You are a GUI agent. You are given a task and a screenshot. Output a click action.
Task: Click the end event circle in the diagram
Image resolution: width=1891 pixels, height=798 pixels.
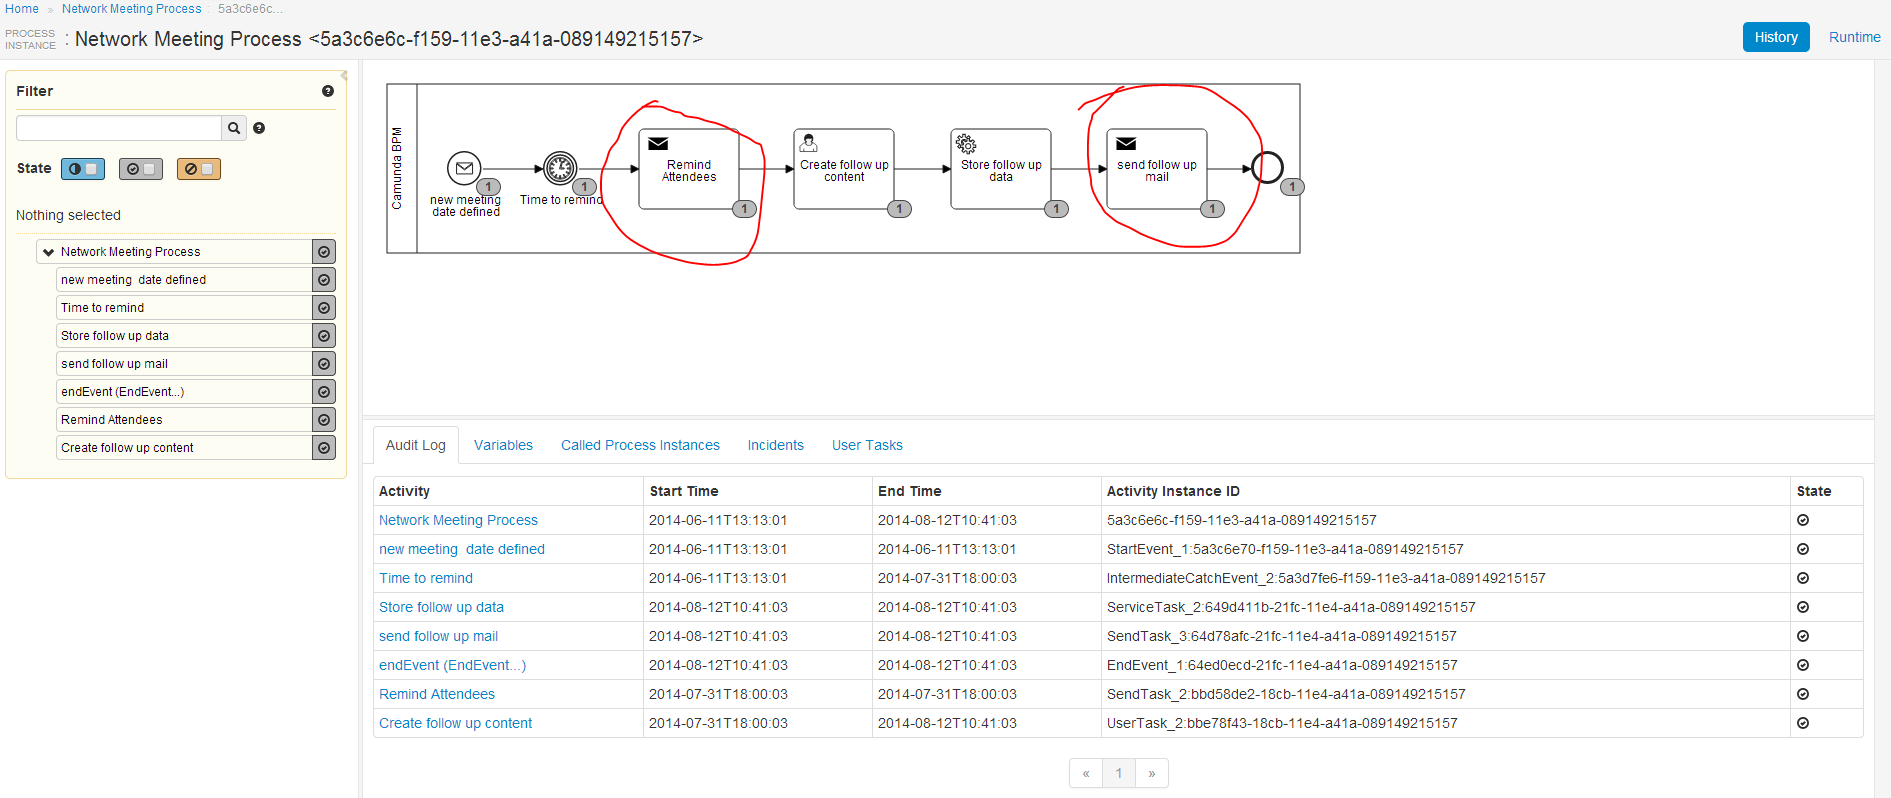coord(1267,167)
